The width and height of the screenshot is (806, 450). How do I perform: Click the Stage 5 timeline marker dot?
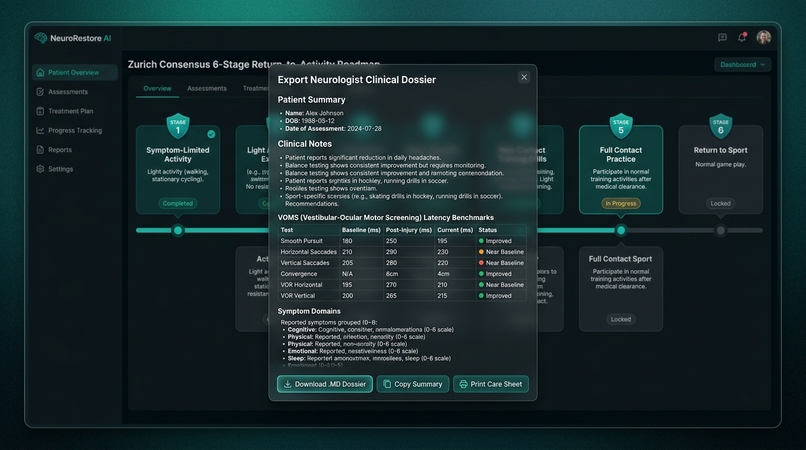click(621, 230)
